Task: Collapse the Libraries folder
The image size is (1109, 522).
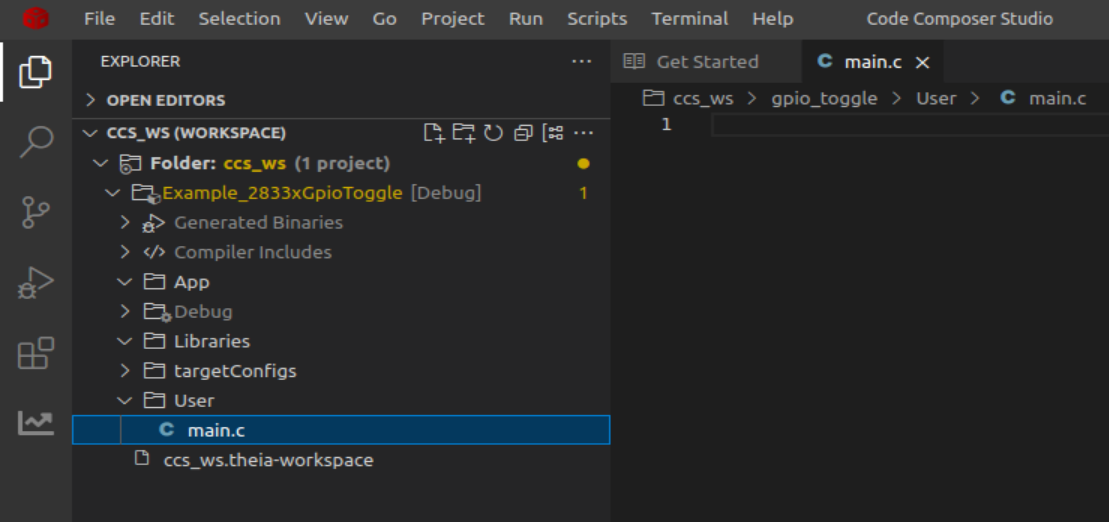Action: [125, 342]
